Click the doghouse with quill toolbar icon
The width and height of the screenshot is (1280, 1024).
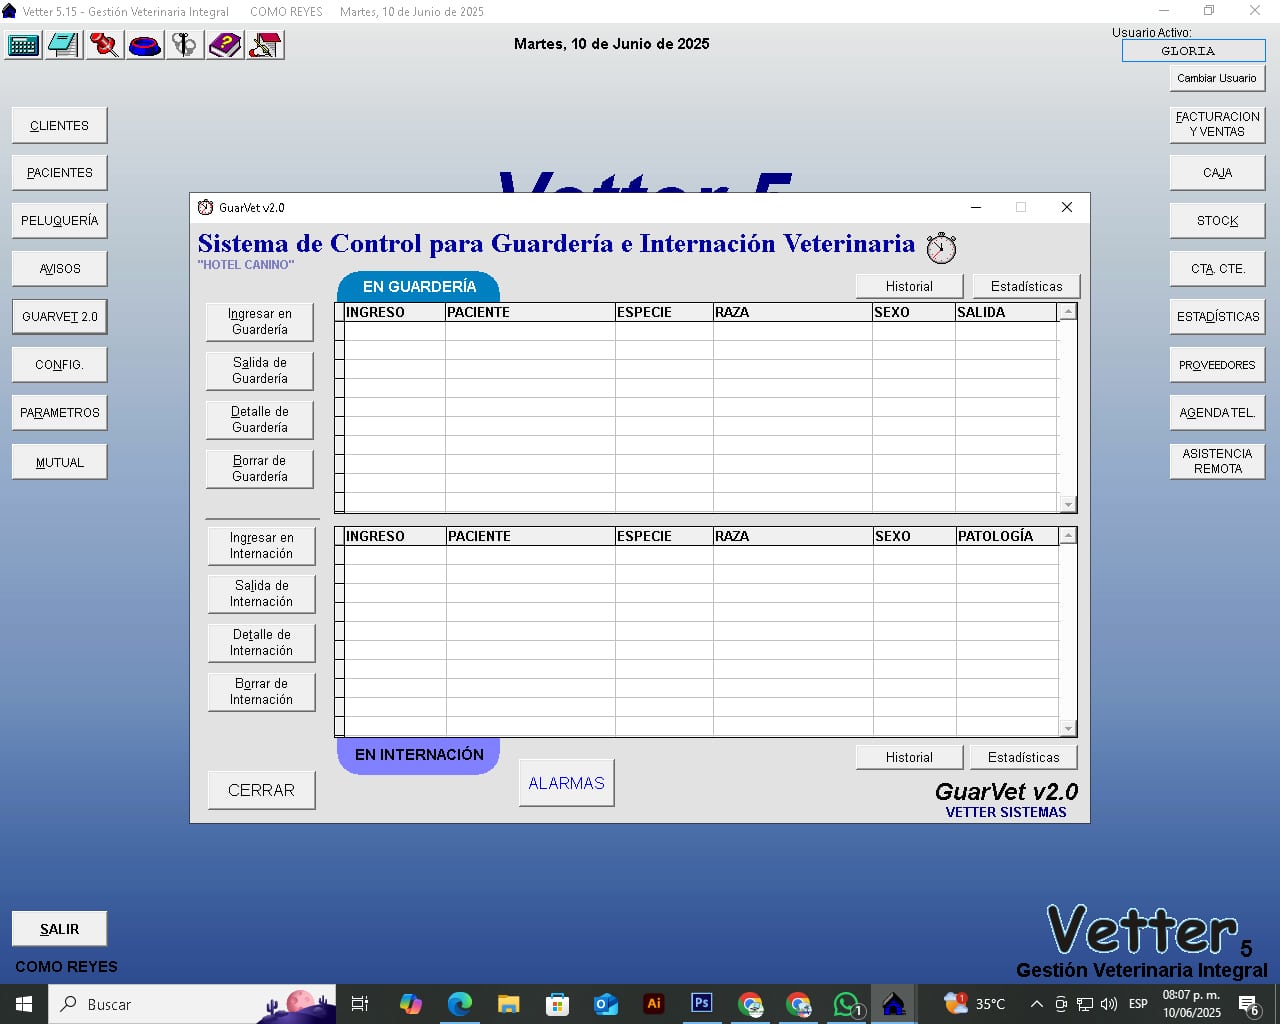(x=265, y=45)
